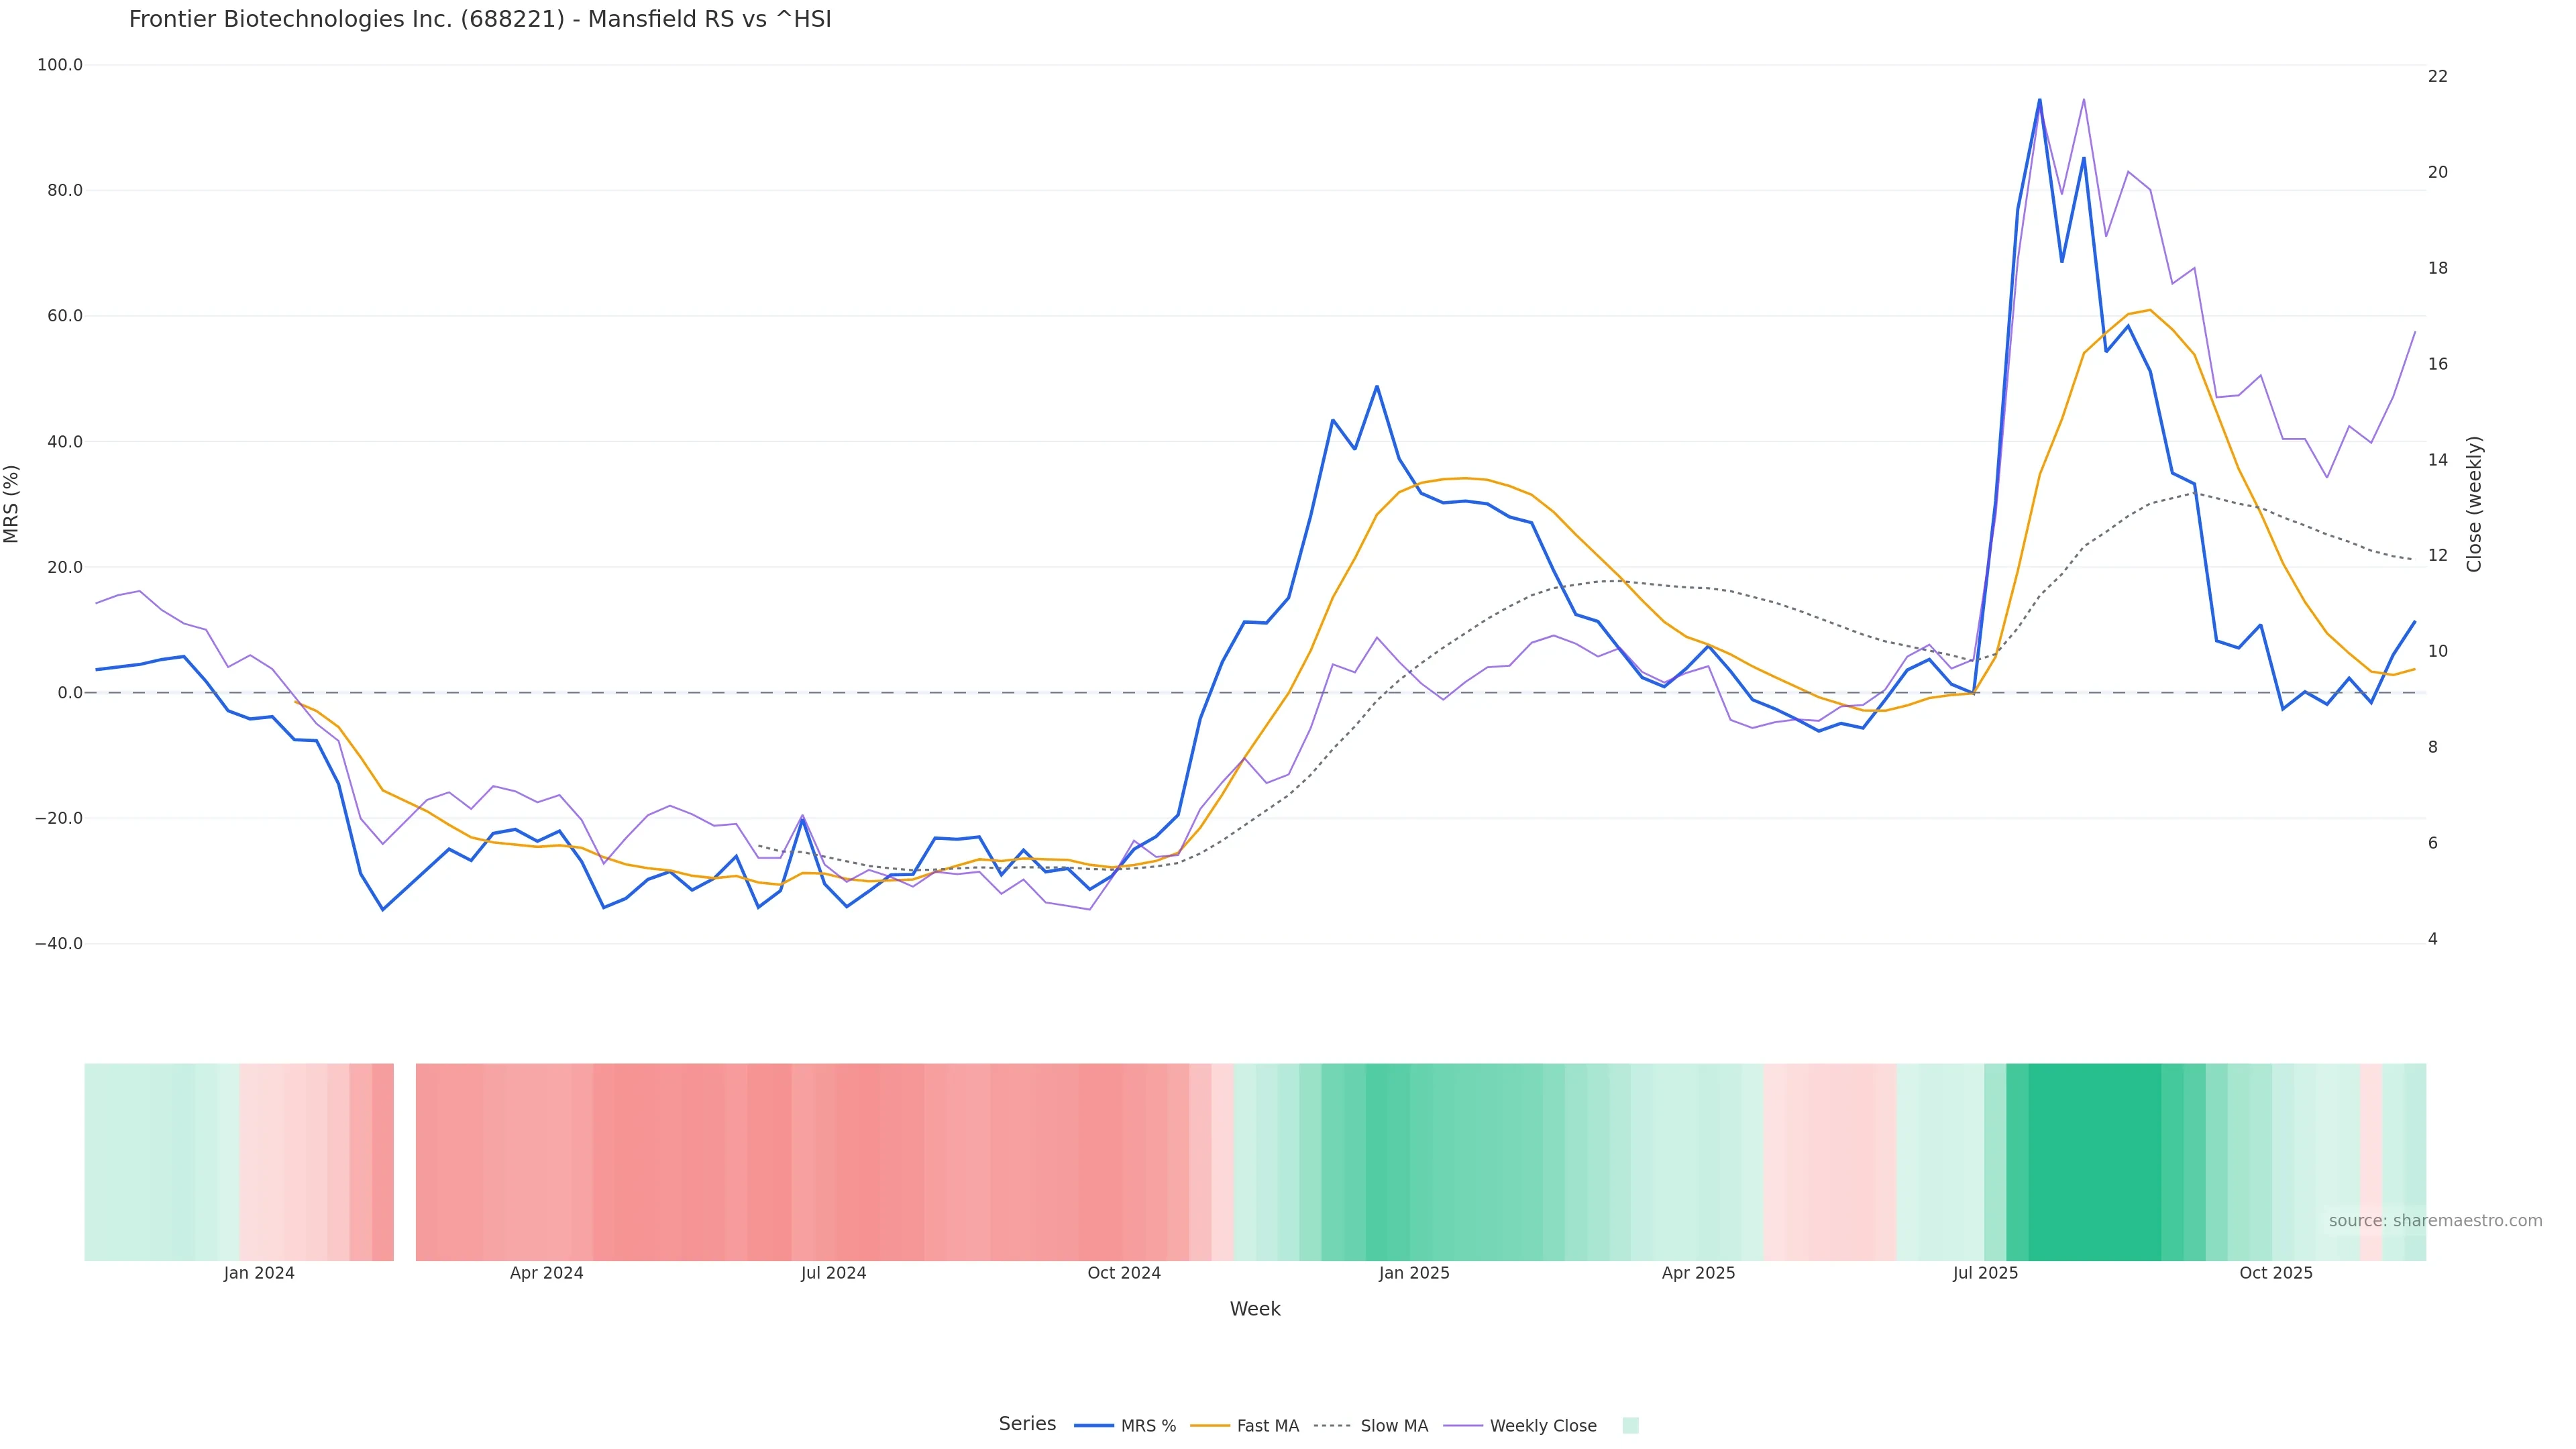
Task: Click the Close (weekly) right axis title
Action: pos(2474,504)
